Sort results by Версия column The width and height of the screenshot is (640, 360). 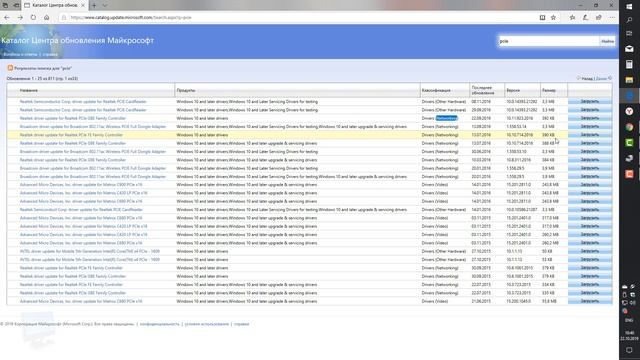[513, 90]
